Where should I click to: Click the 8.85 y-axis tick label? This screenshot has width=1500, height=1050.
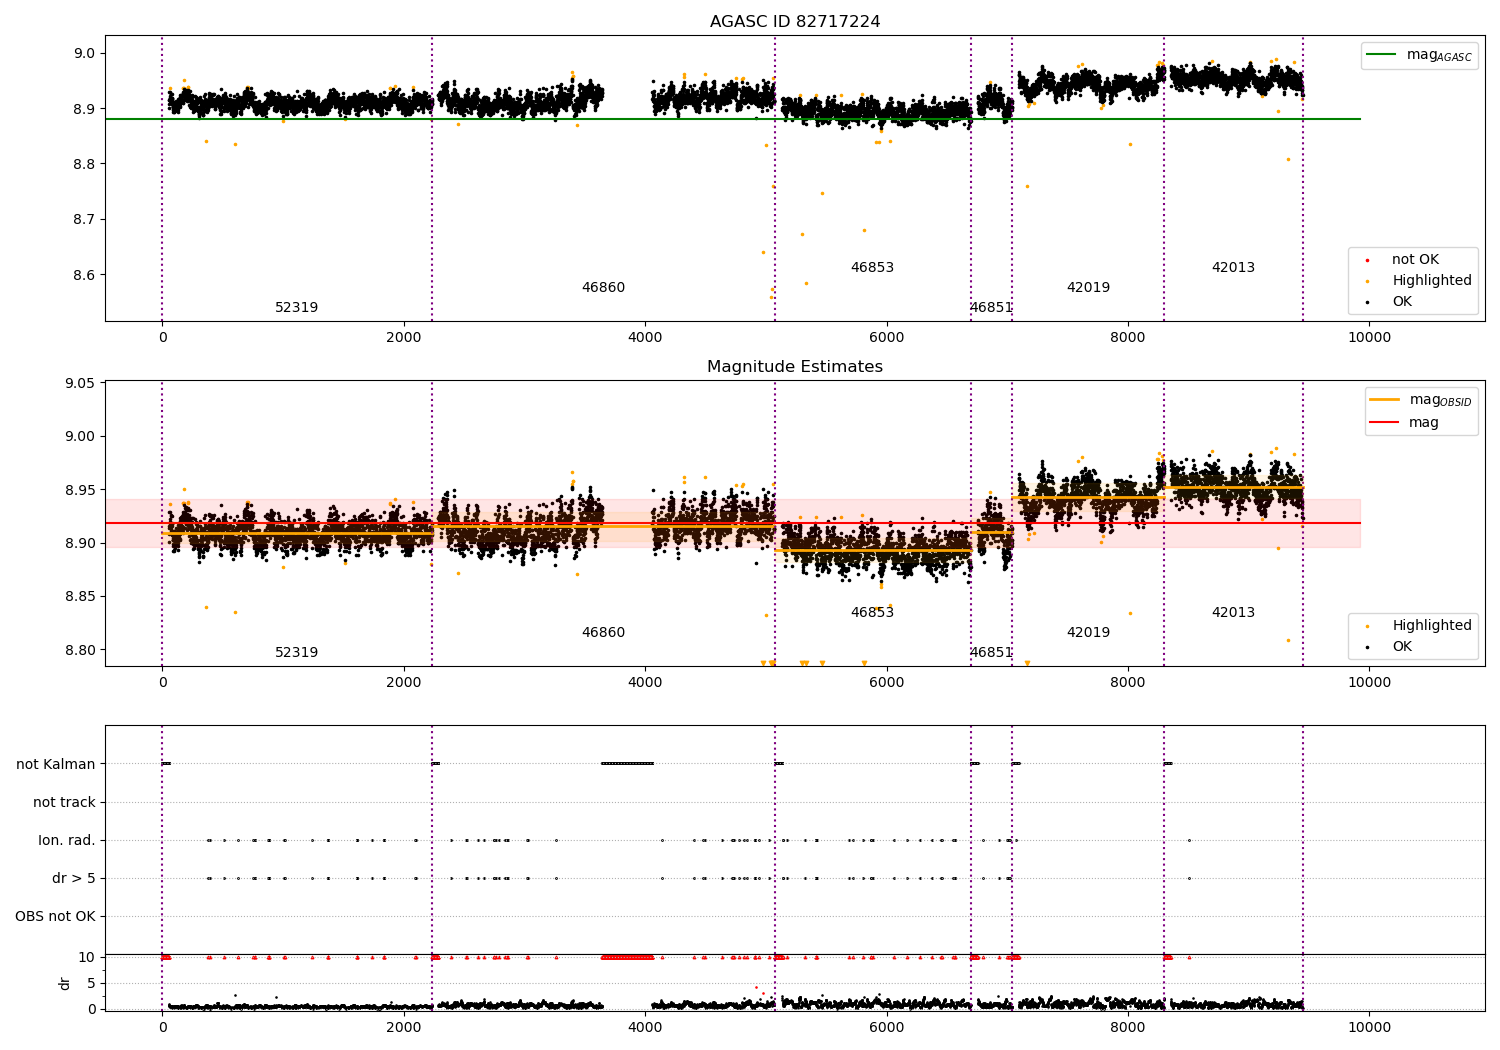(81, 597)
